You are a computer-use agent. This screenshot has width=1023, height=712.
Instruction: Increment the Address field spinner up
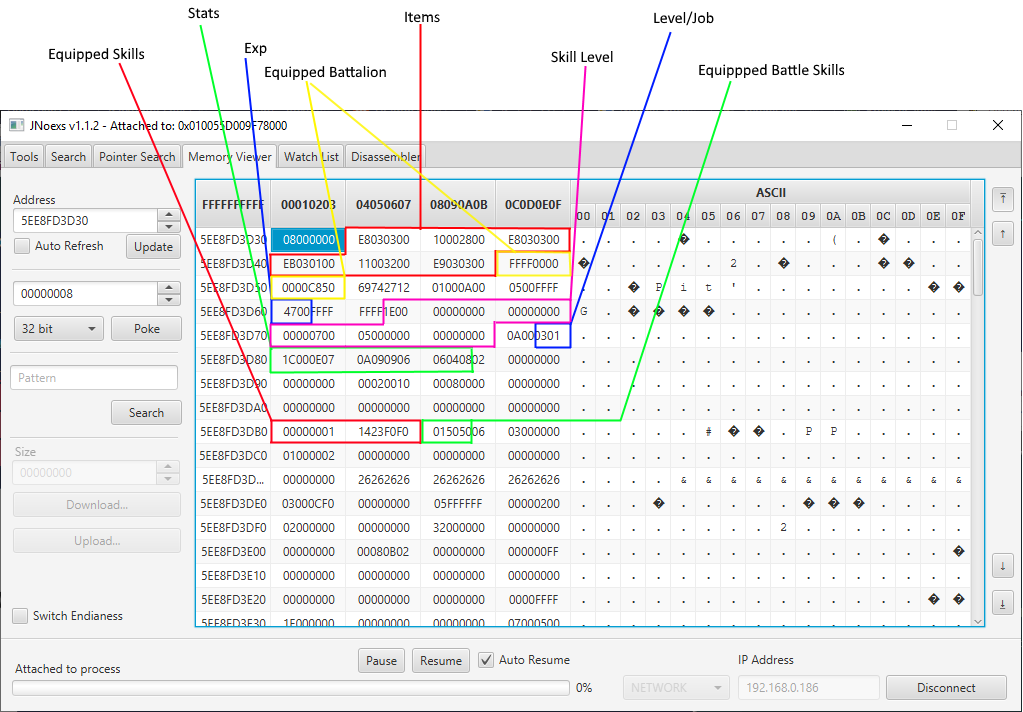click(169, 215)
